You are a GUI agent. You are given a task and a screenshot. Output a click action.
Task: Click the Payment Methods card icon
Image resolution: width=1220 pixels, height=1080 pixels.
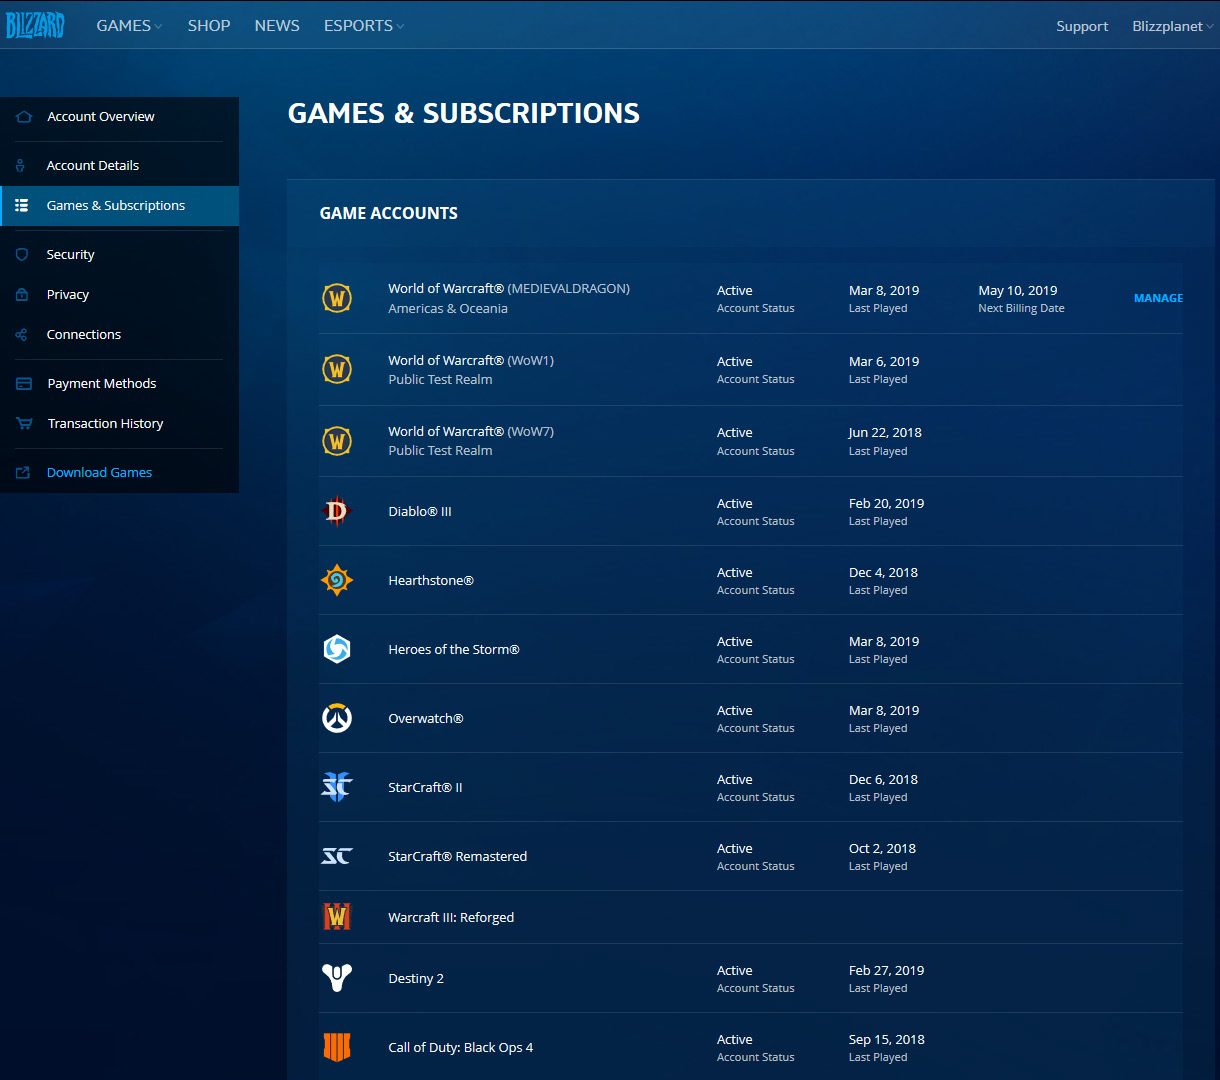pyautogui.click(x=23, y=384)
